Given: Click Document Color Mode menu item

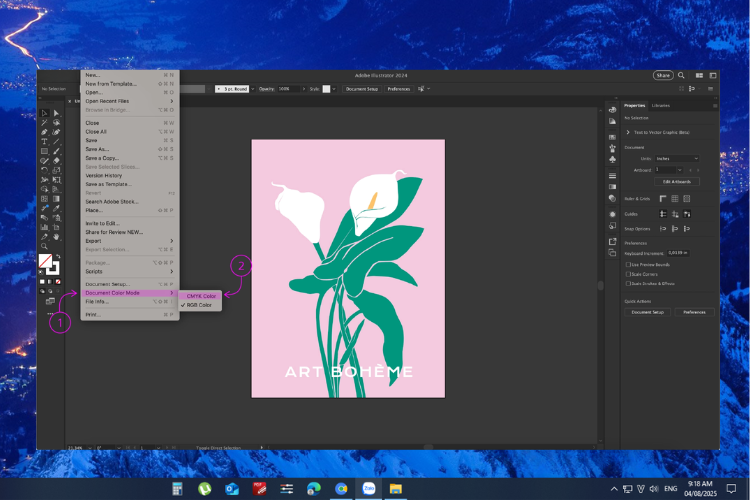Looking at the screenshot, I should point(130,293).
